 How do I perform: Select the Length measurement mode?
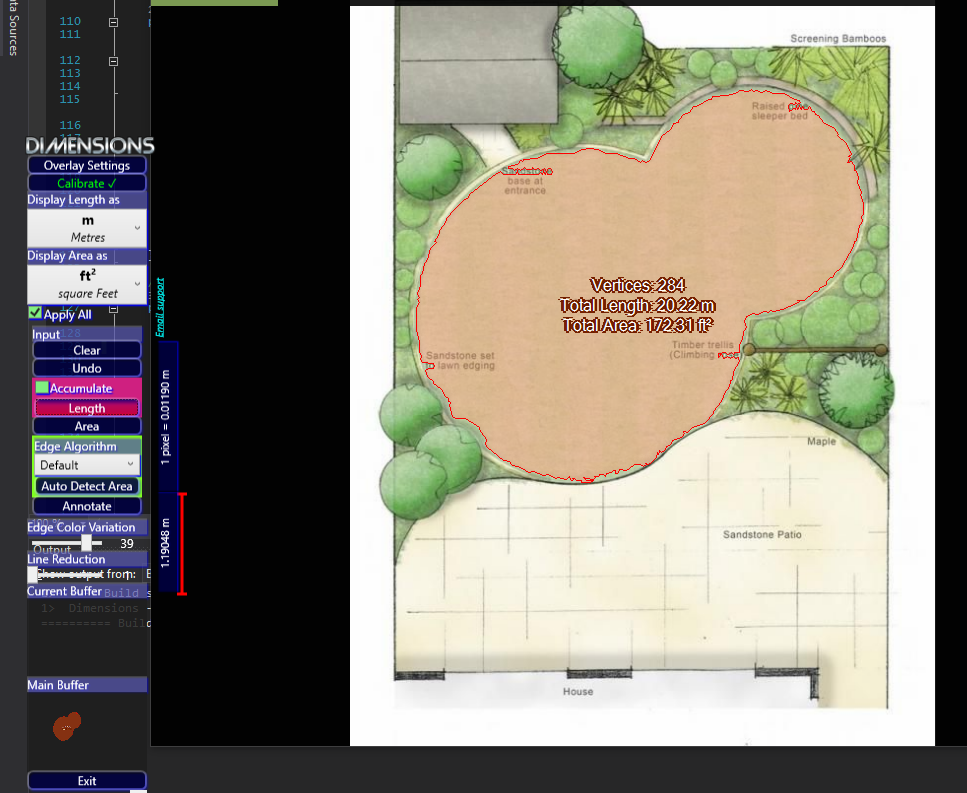[x=87, y=408]
